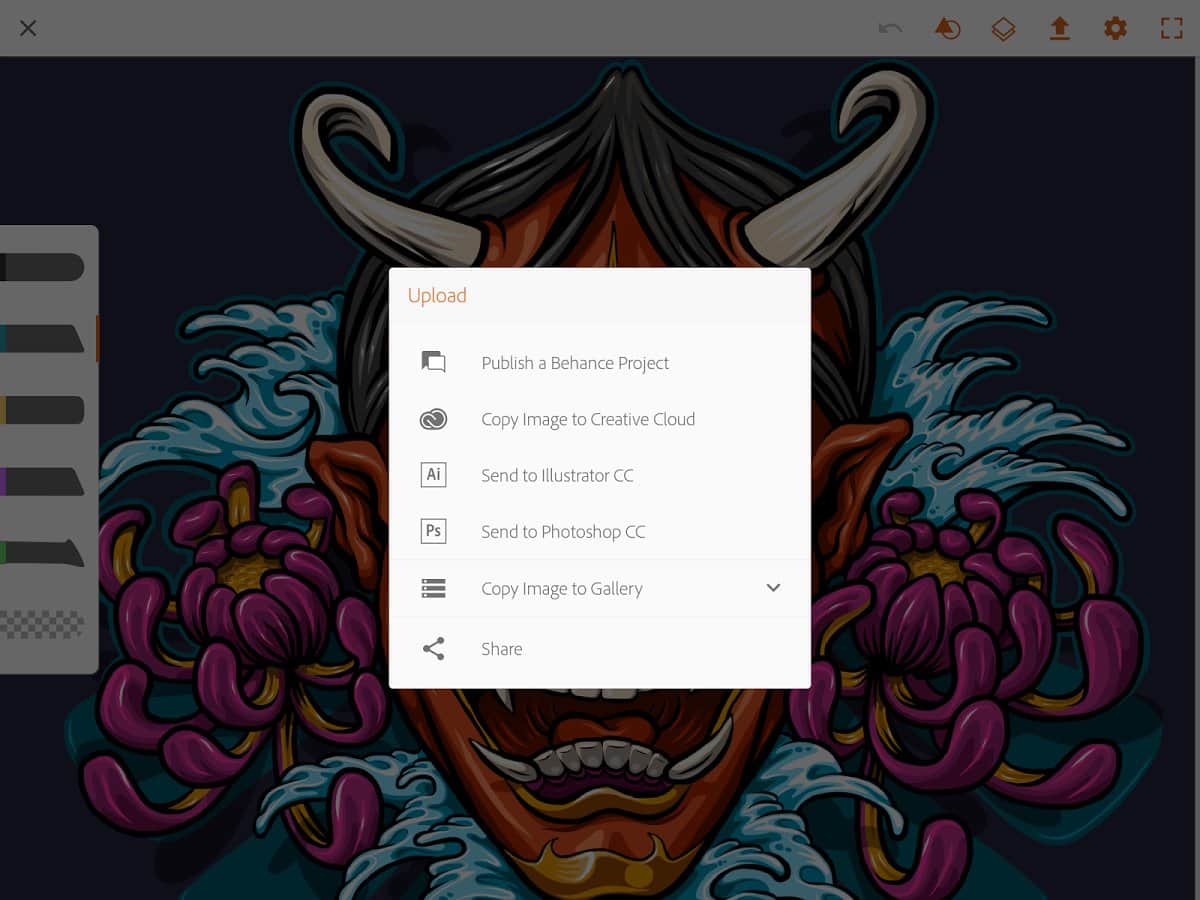This screenshot has height=900, width=1200.
Task: Expand the Copy Image to Gallery chevron
Action: coord(773,588)
